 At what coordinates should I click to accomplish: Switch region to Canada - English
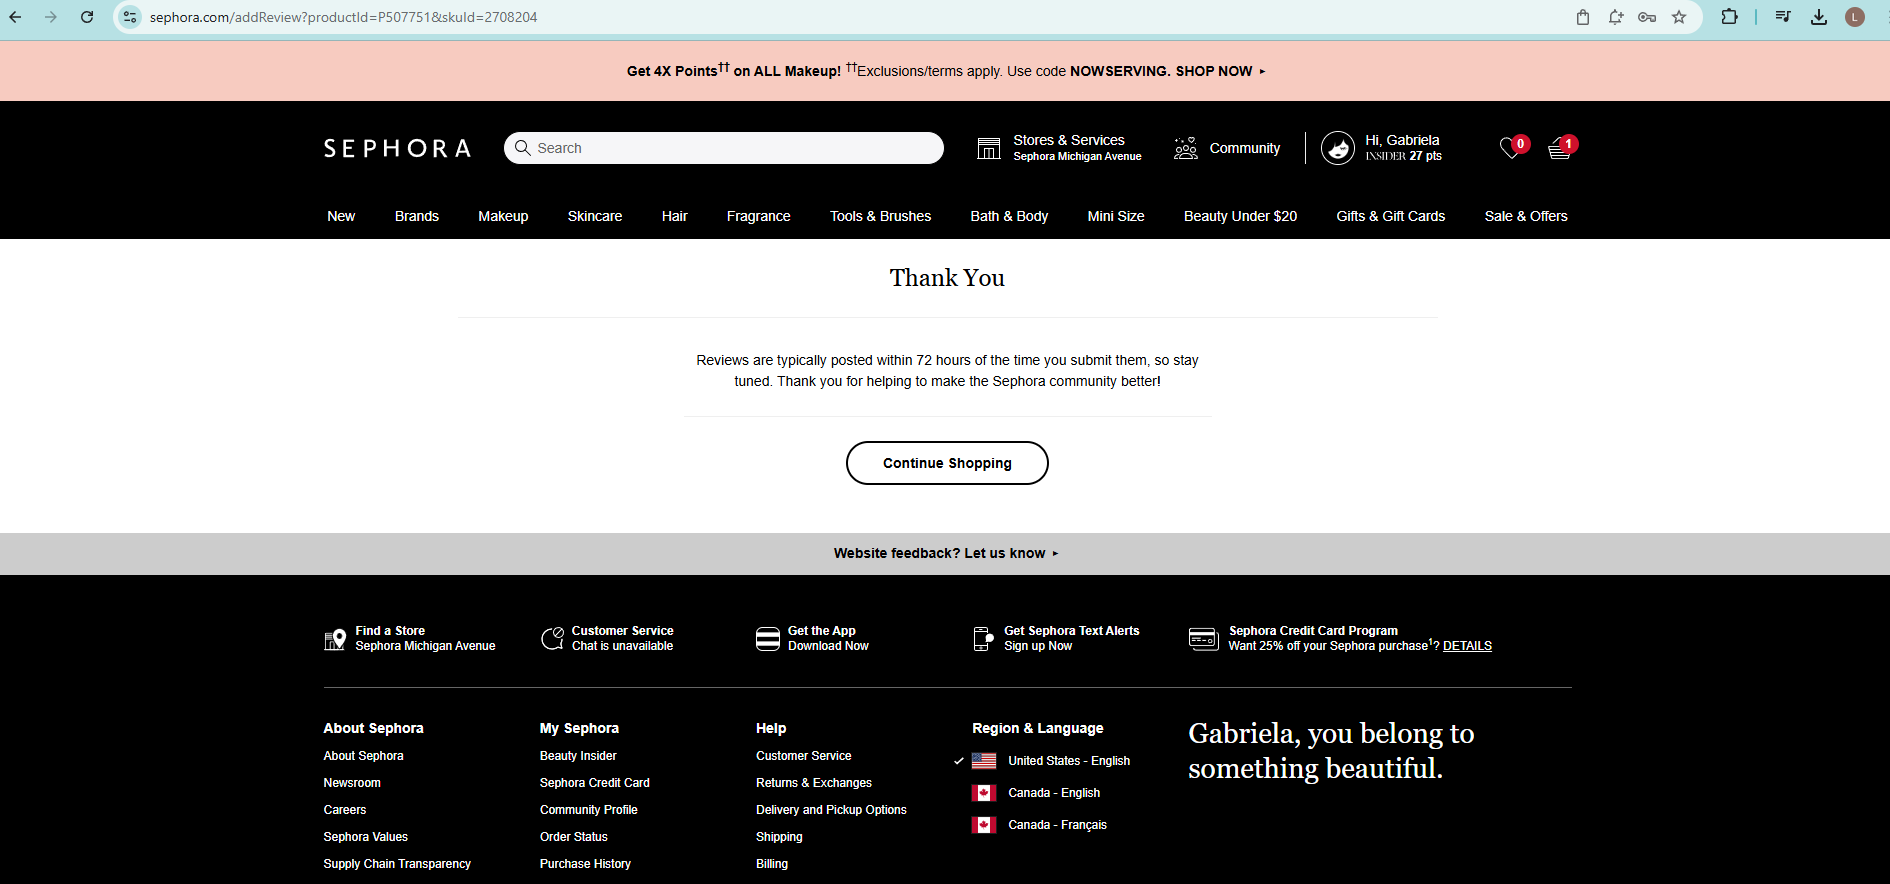[x=1053, y=793]
